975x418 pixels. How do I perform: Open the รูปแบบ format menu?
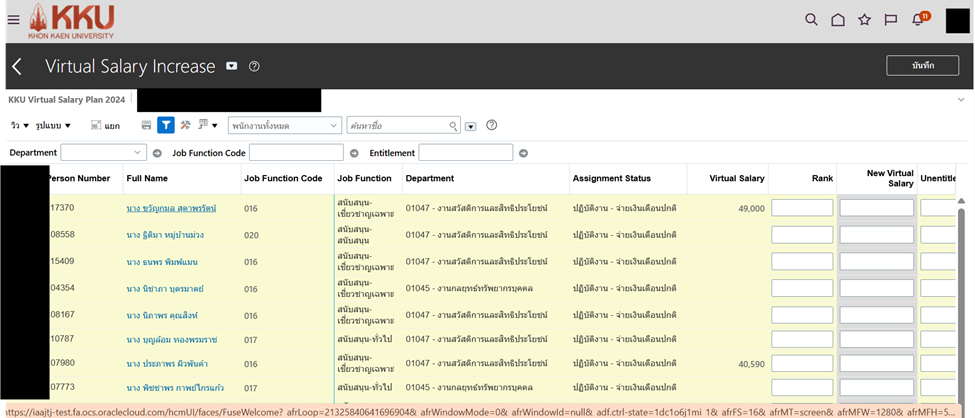tap(53, 125)
